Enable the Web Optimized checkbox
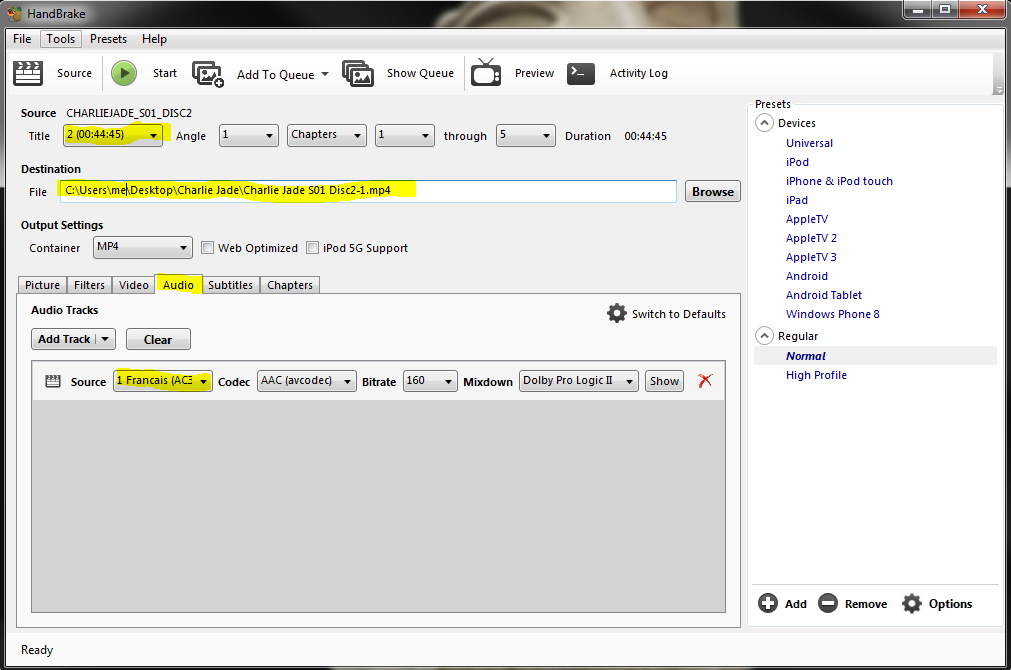The height and width of the screenshot is (670, 1011). pos(208,248)
